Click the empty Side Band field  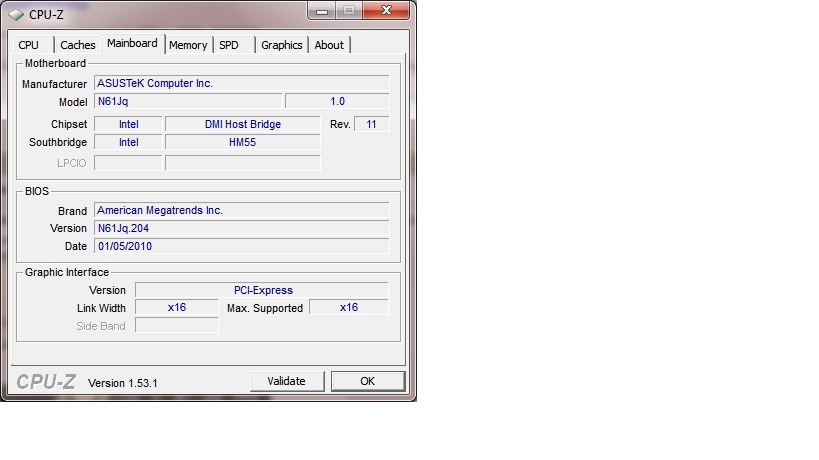click(177, 325)
